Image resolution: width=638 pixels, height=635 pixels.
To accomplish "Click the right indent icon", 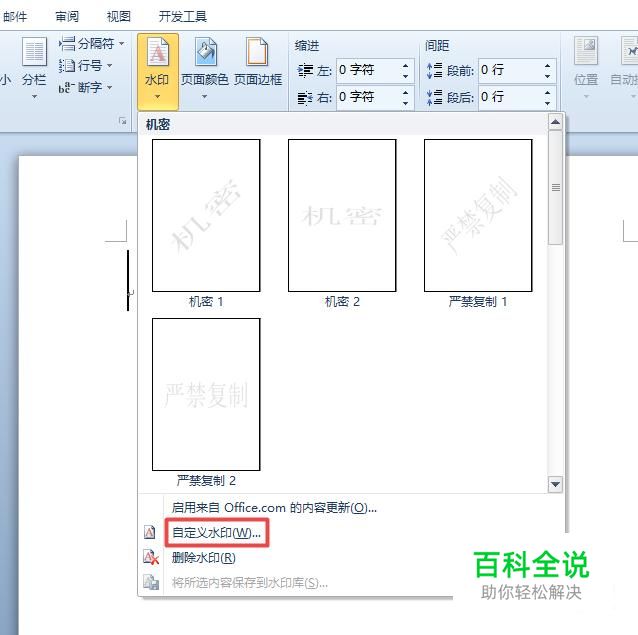I will 305,98.
